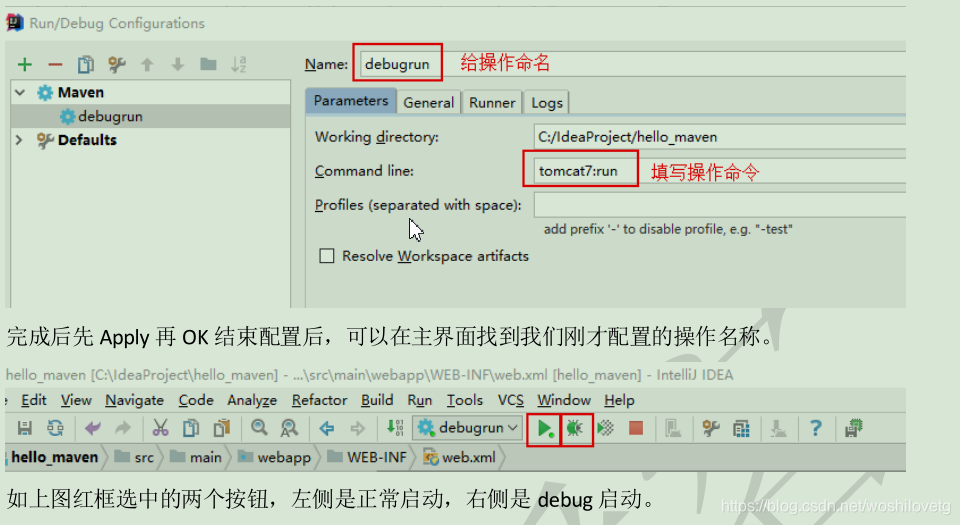Select webapp folder in the breadcrumb
960x525 pixels.
274,457
